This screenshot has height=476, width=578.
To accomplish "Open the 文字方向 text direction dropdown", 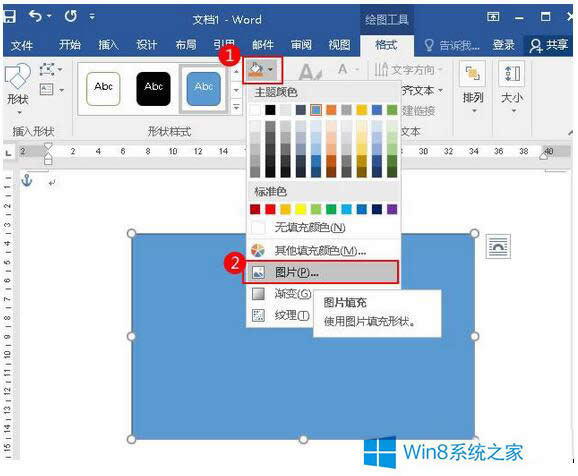I will click(408, 69).
